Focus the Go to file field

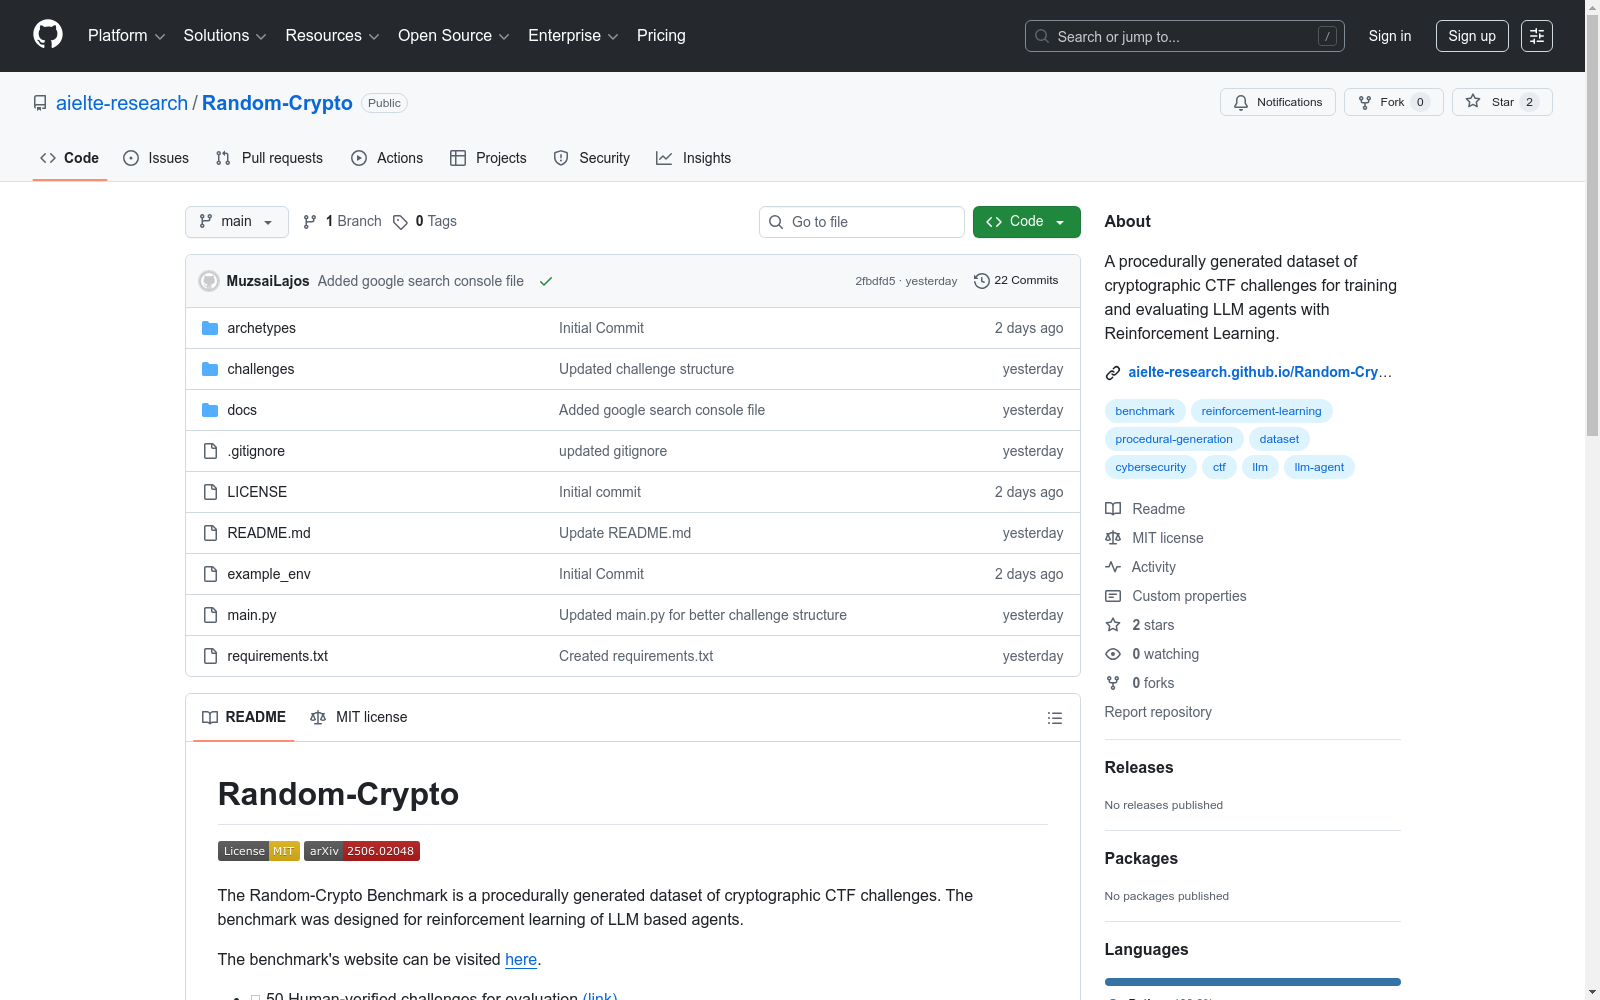[862, 222]
